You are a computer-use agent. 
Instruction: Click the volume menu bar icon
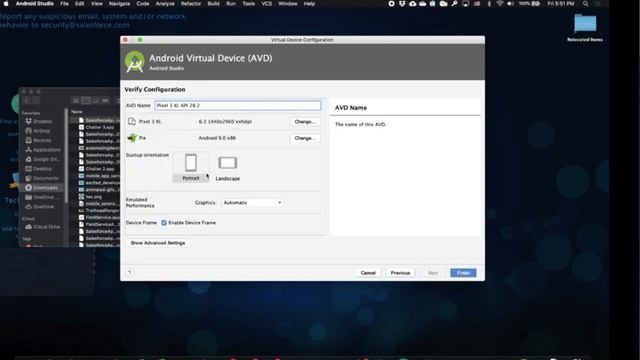(511, 4)
